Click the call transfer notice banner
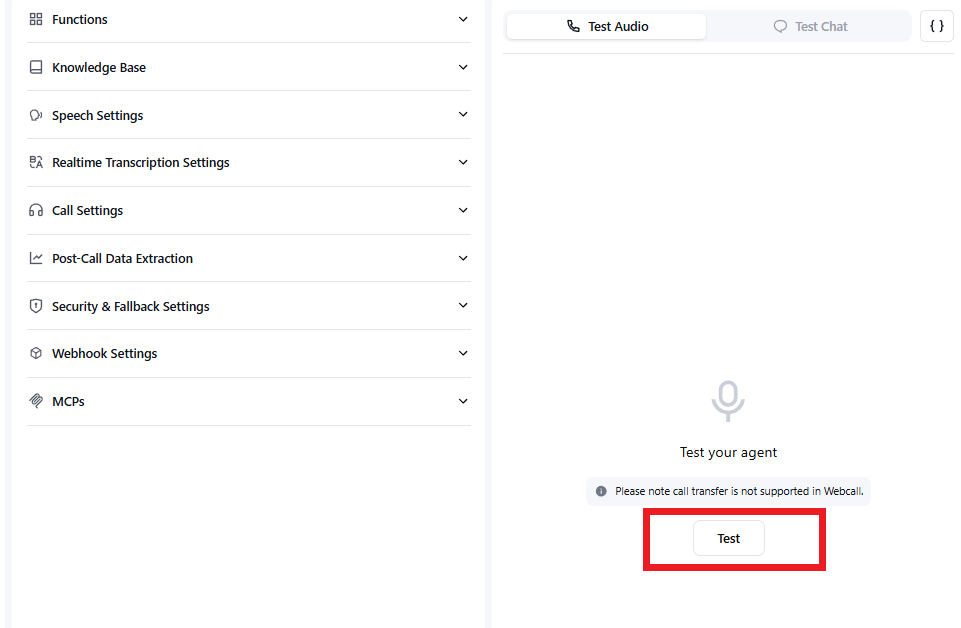961x628 pixels. point(728,491)
